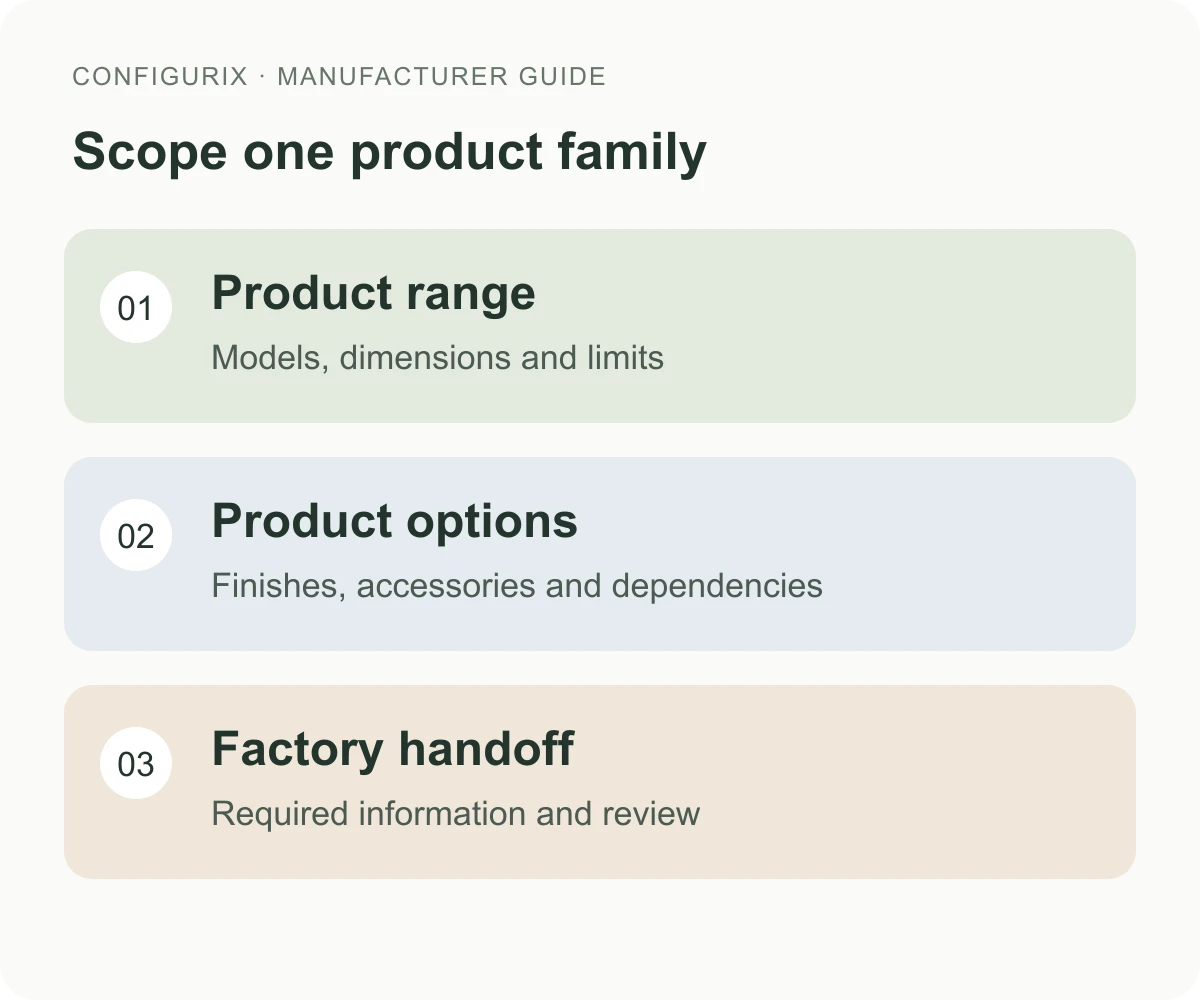The height and width of the screenshot is (1000, 1200).
Task: Open the Factory handoff heading
Action: tap(393, 749)
